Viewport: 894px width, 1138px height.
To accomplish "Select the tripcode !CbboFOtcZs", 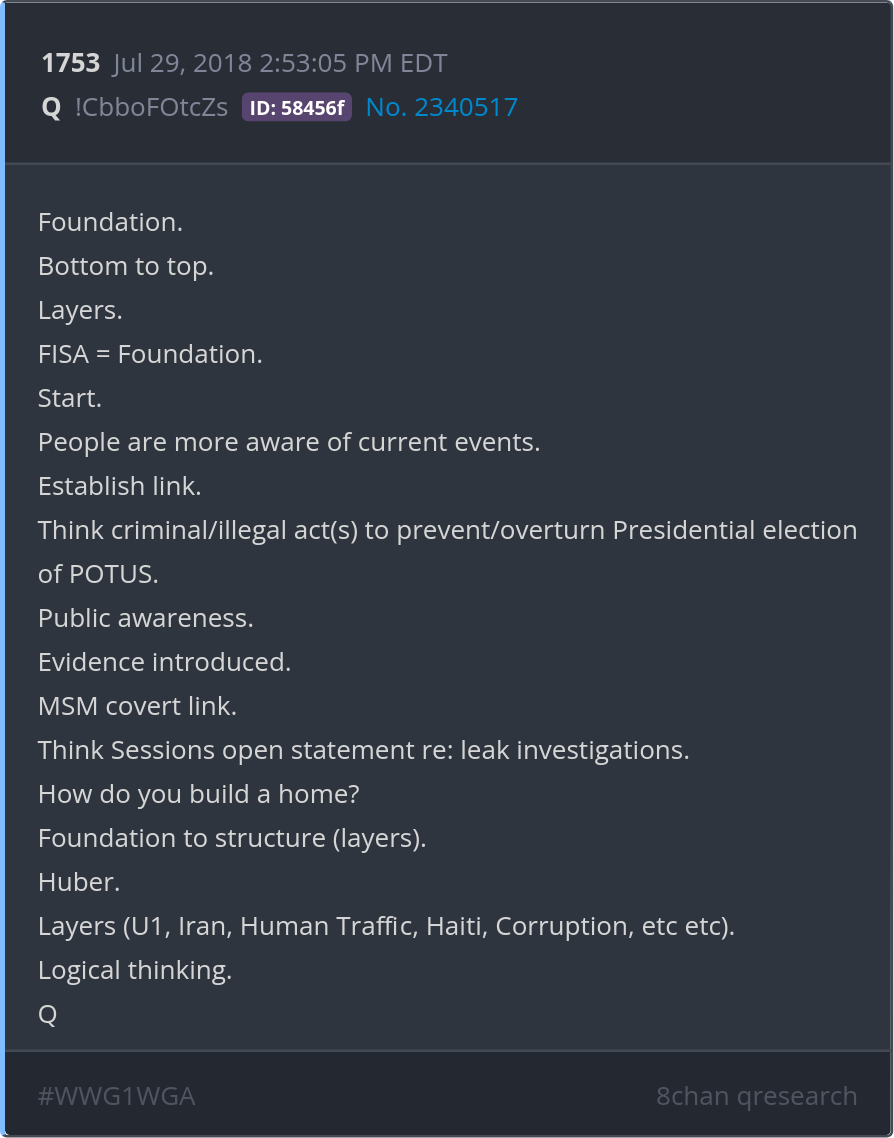I will (x=151, y=108).
